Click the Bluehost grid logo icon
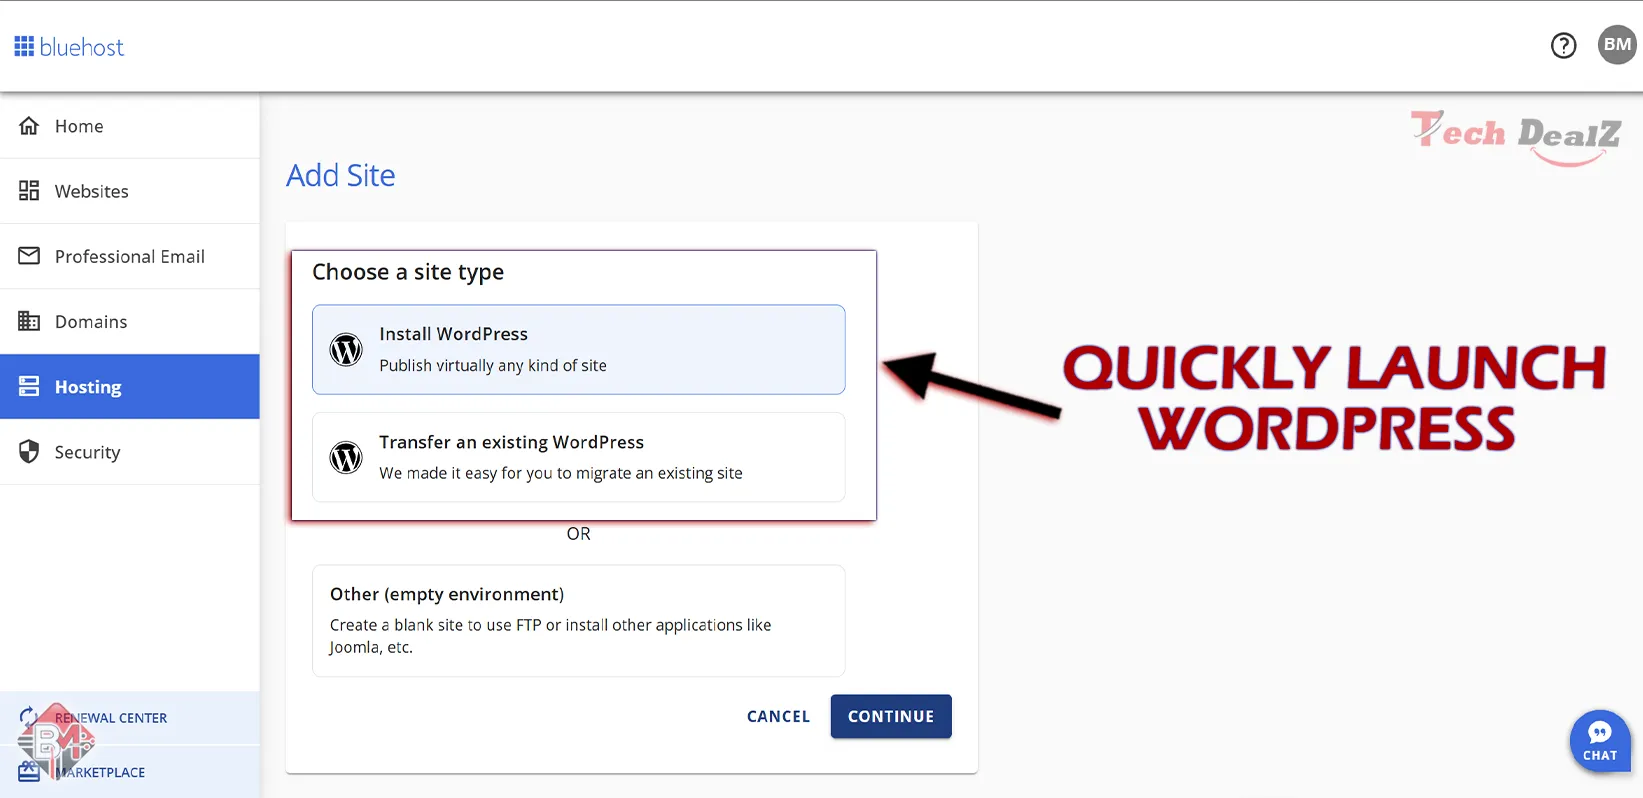This screenshot has width=1643, height=798. click(x=24, y=47)
